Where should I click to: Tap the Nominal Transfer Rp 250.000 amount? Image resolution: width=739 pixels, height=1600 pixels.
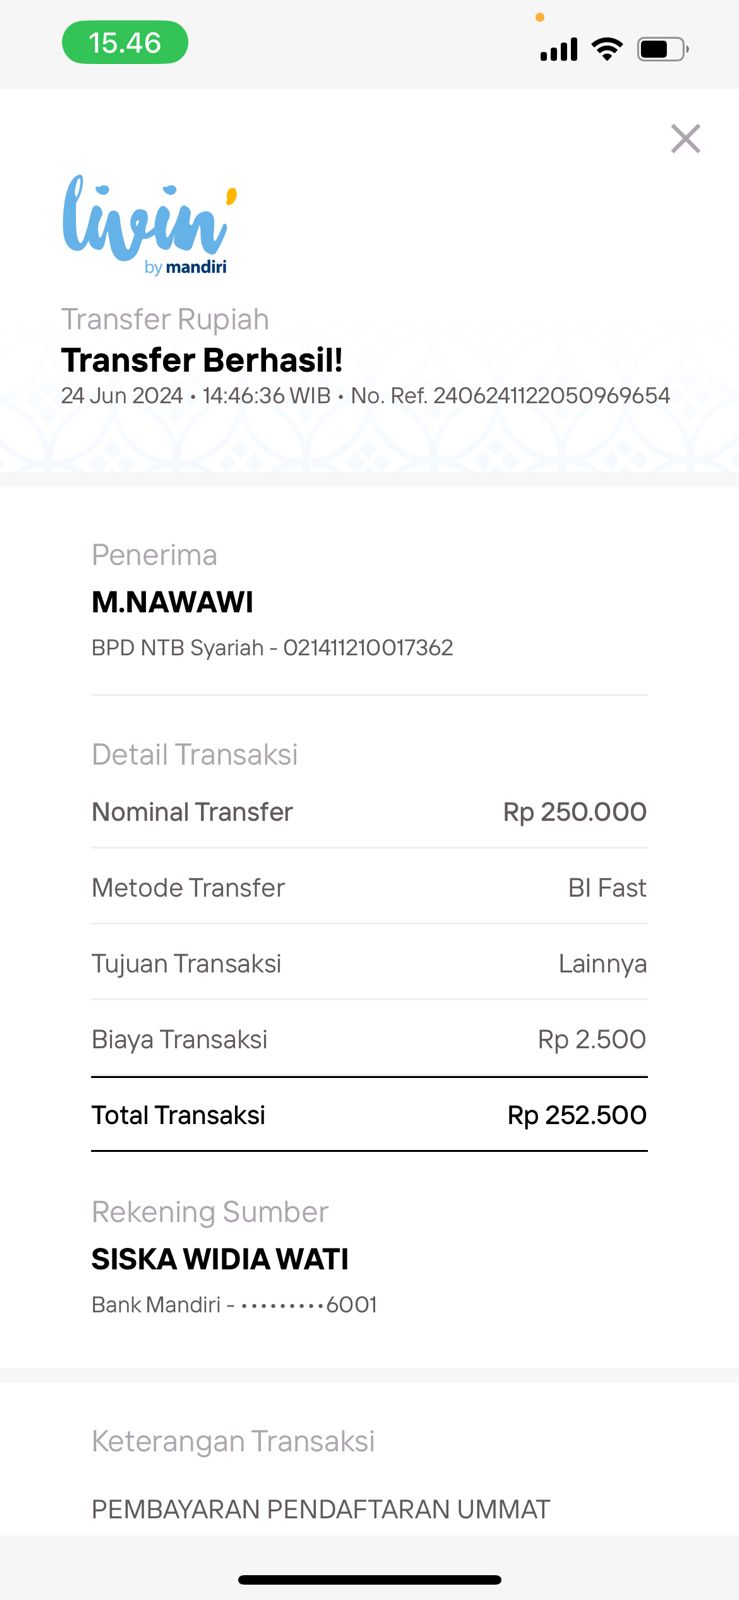(574, 812)
